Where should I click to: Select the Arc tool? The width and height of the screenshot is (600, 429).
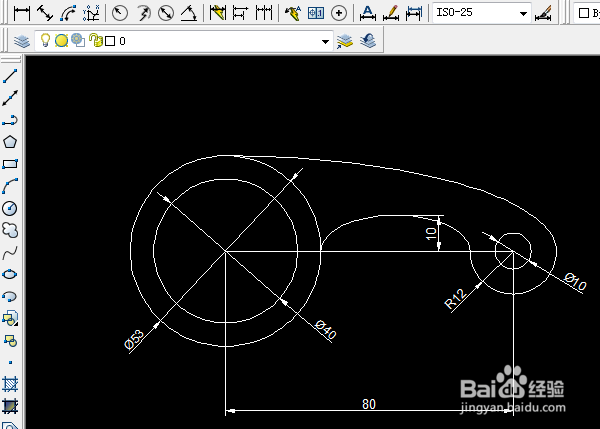[10, 186]
